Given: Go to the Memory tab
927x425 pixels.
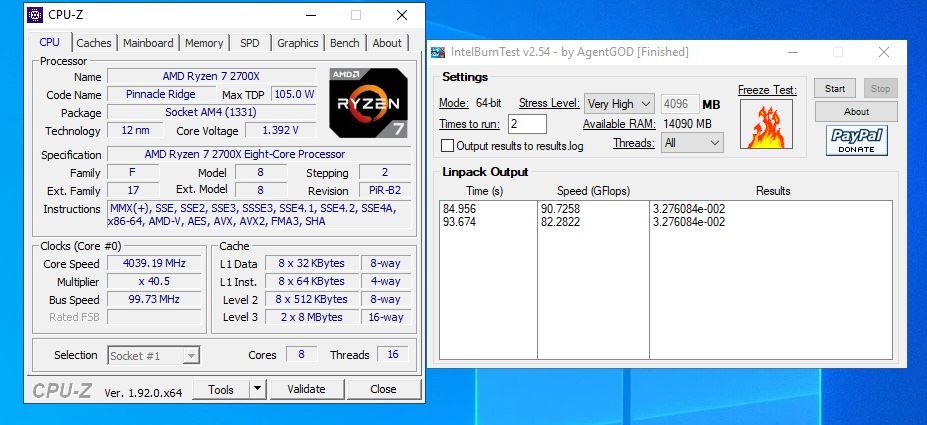Looking at the screenshot, I should [x=204, y=43].
